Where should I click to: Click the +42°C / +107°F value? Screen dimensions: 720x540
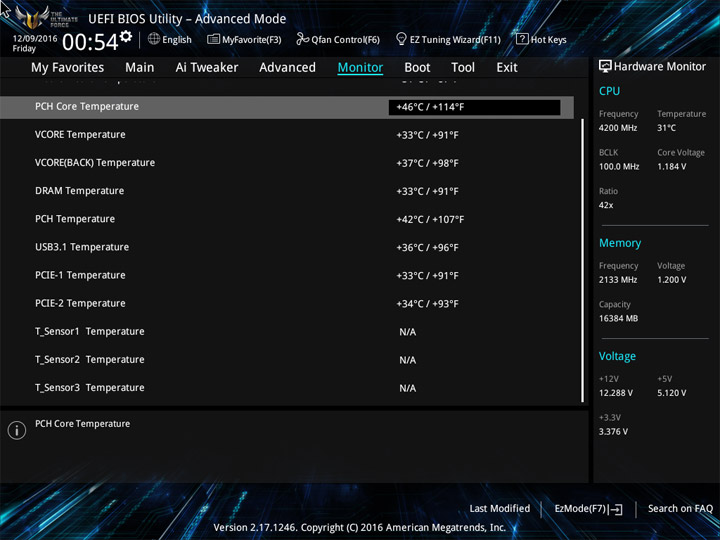pyautogui.click(x=430, y=219)
